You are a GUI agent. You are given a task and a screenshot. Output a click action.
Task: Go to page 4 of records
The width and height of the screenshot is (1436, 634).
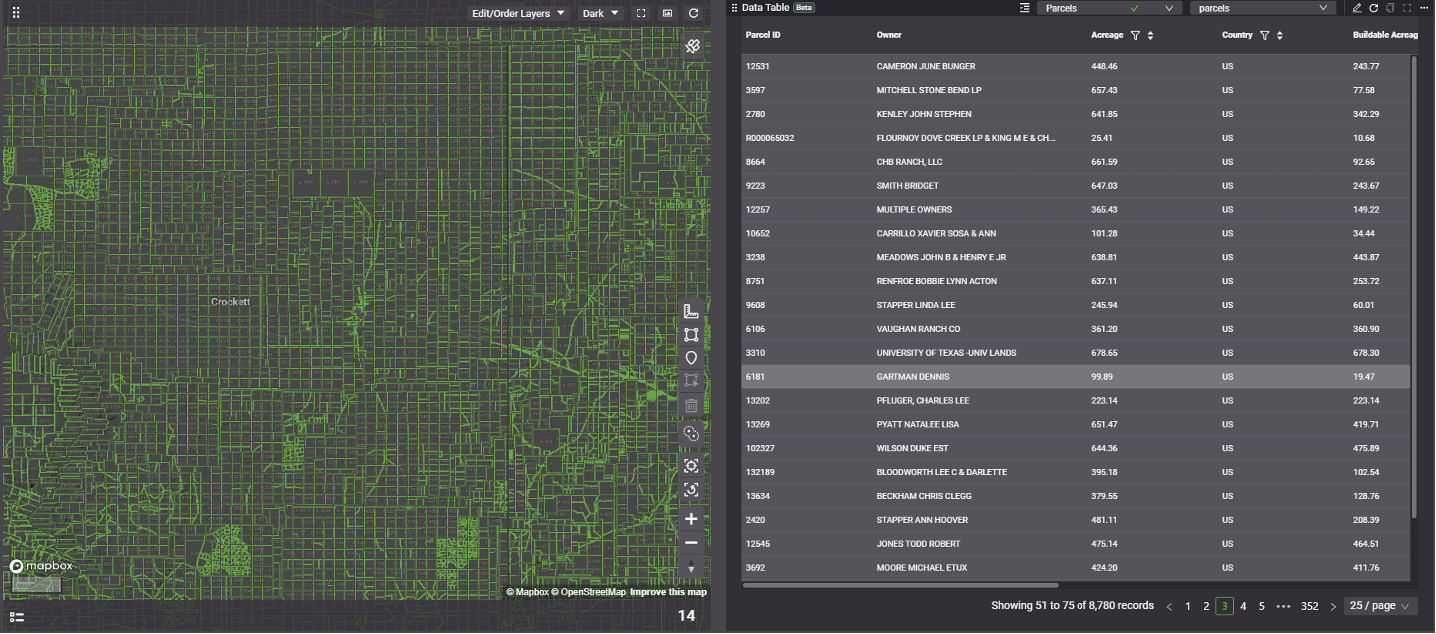[x=1243, y=606]
